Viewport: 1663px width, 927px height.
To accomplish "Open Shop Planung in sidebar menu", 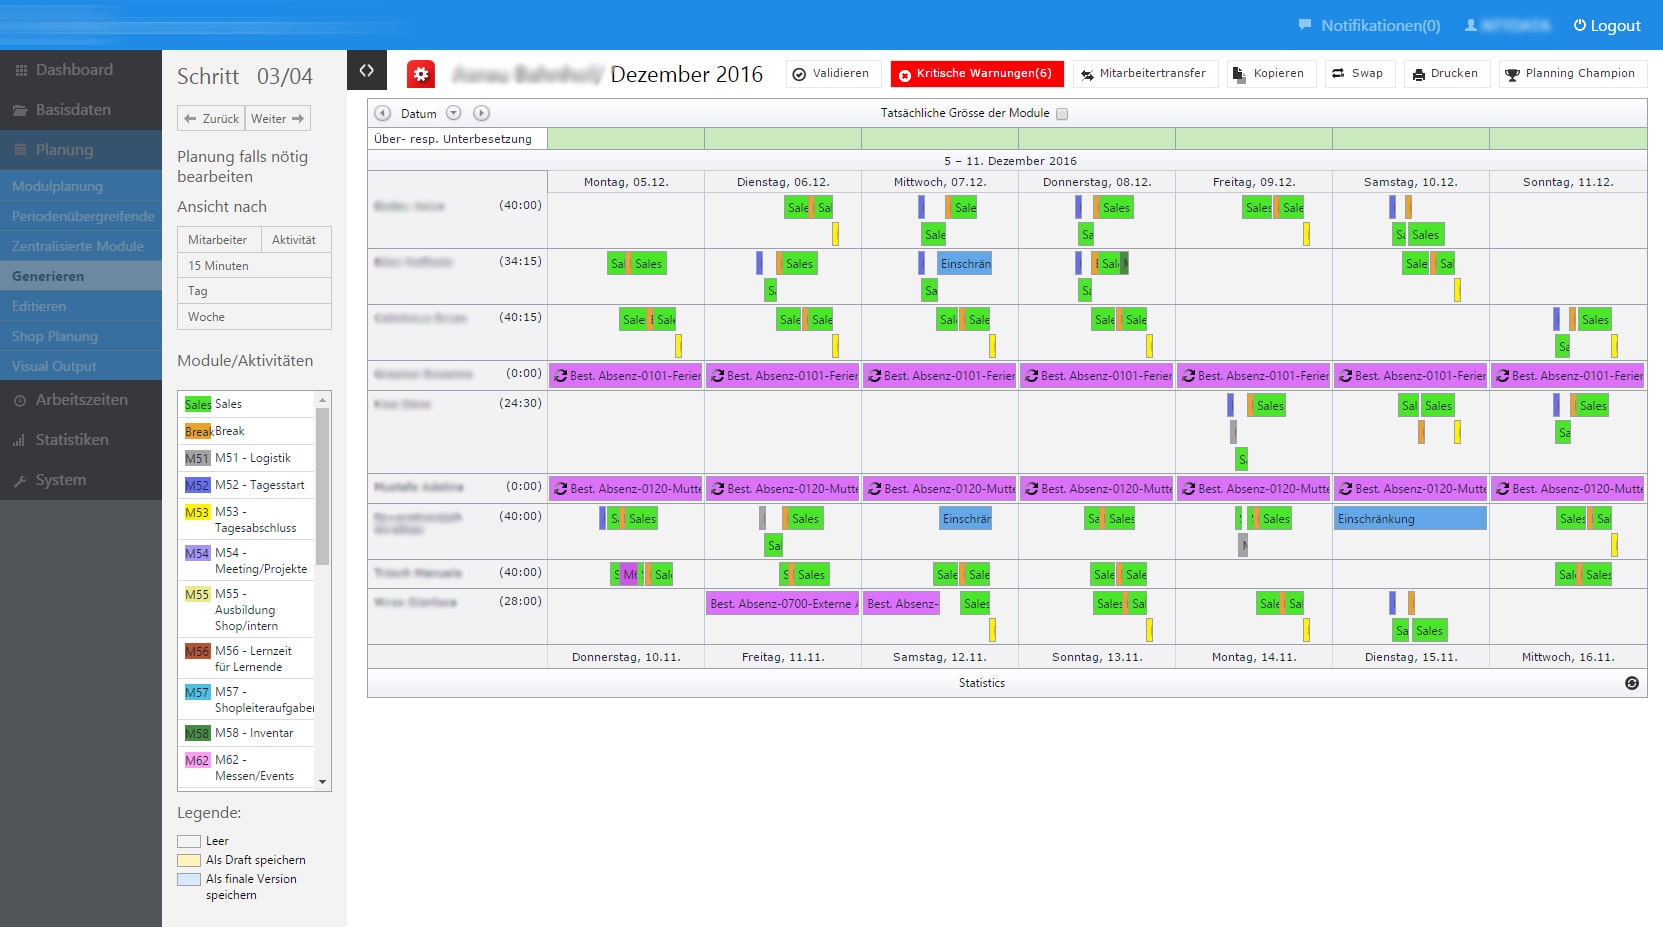I will pyautogui.click(x=55, y=336).
